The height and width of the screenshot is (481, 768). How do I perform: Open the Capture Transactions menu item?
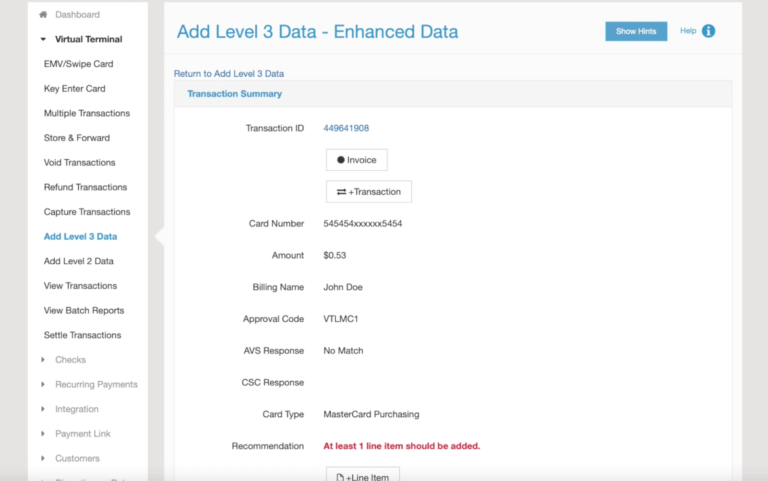(87, 212)
